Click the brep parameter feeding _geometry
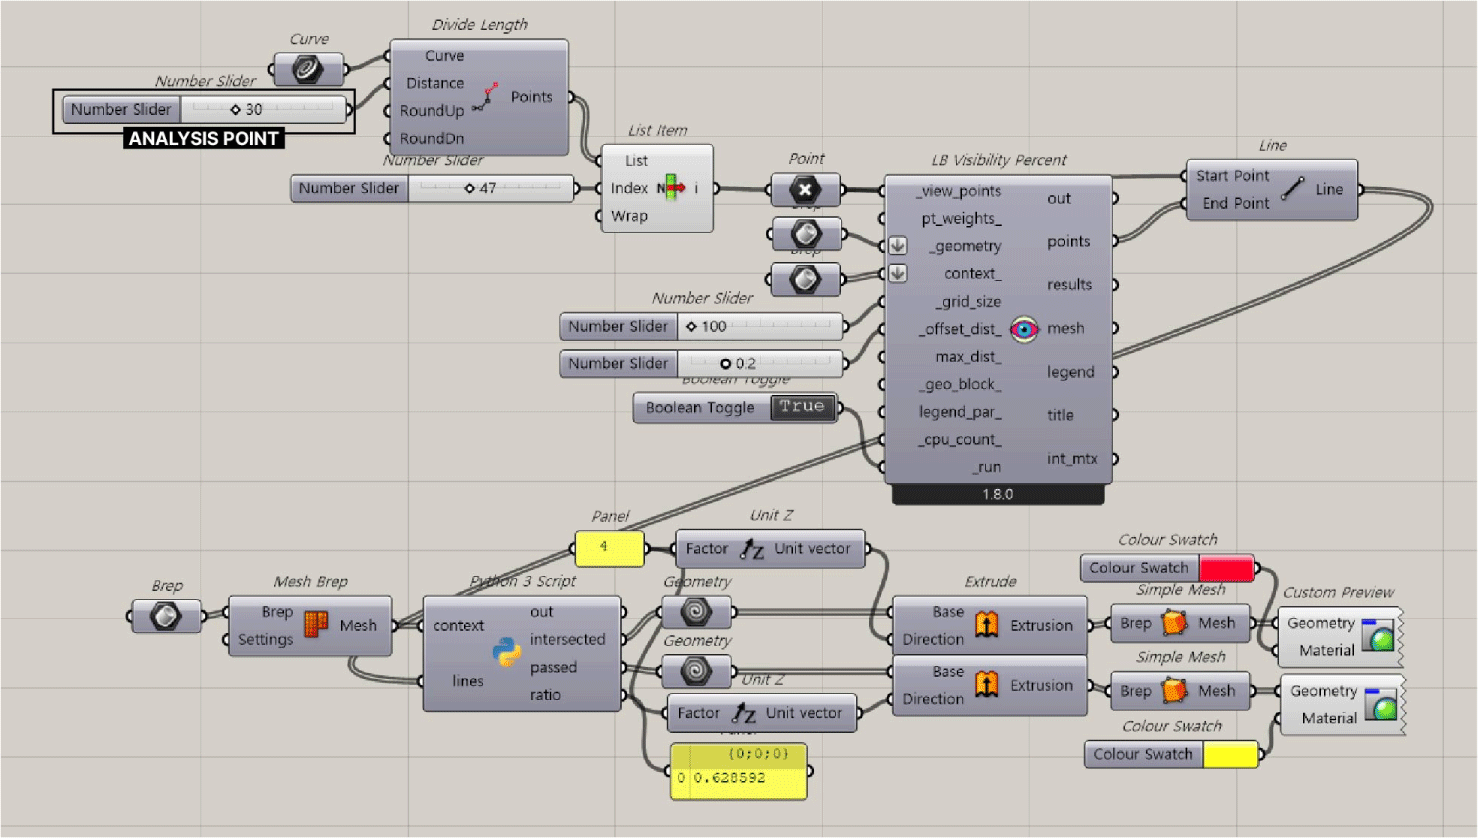Viewport: 1478px width, 838px height. coord(805,234)
